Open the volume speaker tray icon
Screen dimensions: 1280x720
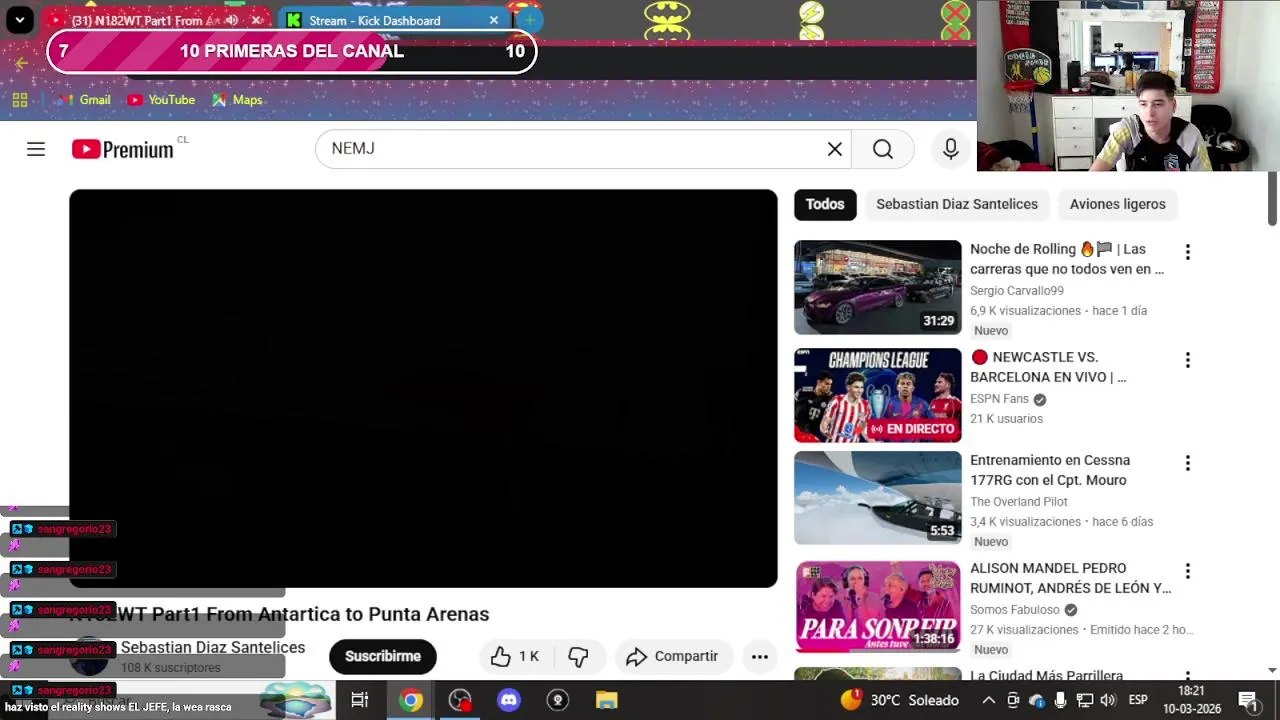tap(1109, 700)
